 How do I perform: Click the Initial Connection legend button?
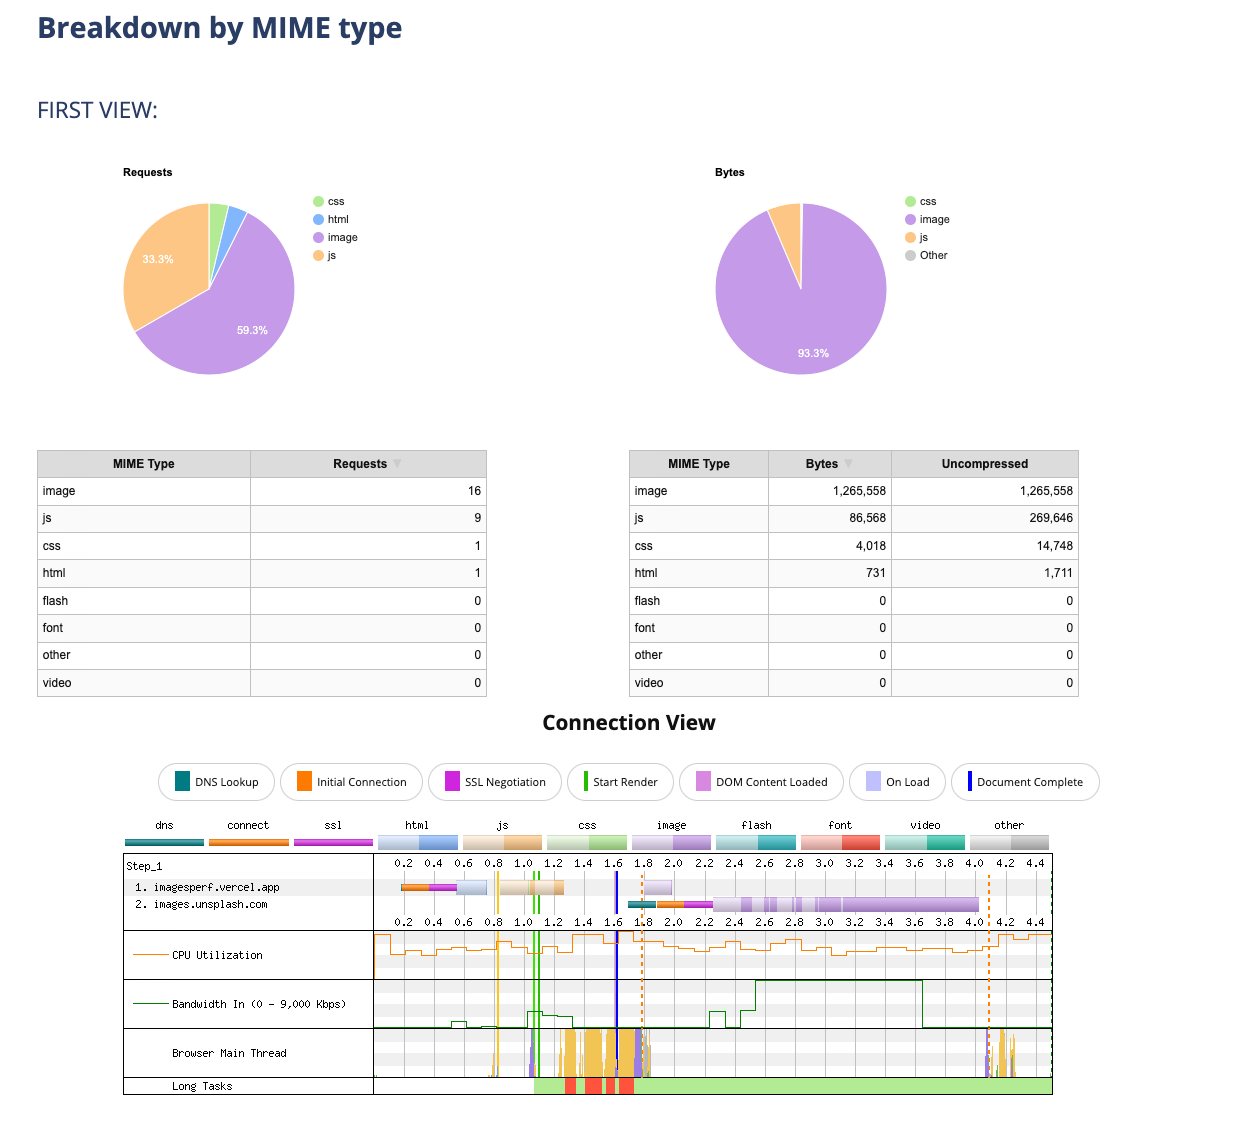351,782
